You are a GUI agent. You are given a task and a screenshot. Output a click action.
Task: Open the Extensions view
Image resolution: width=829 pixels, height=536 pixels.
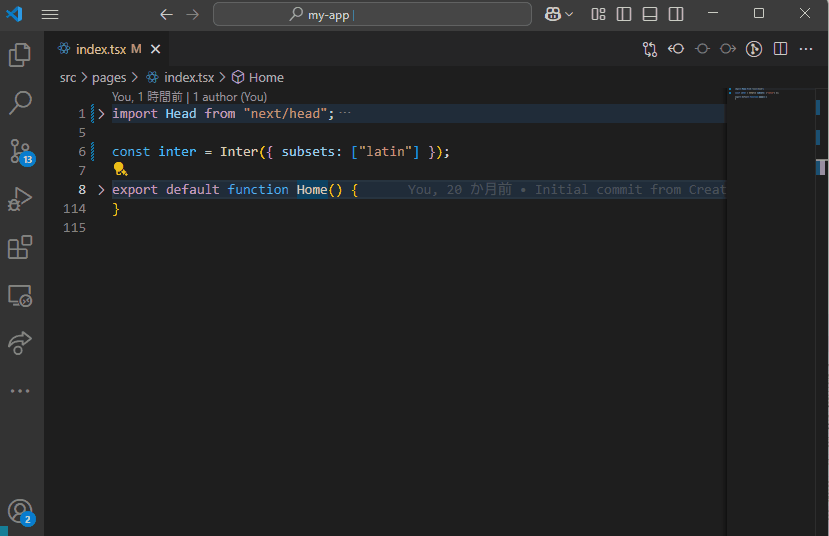pyautogui.click(x=20, y=247)
